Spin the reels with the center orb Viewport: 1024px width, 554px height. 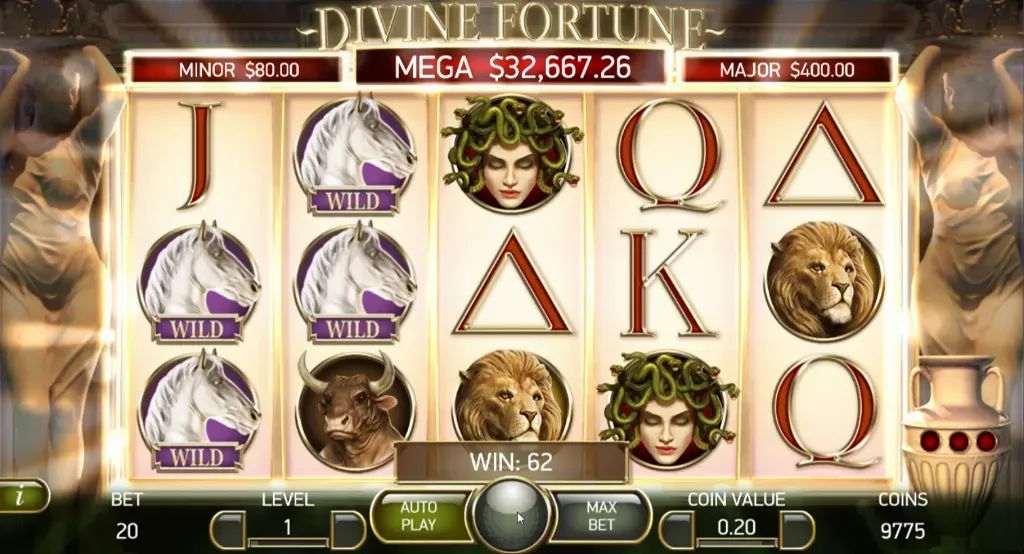(x=511, y=515)
